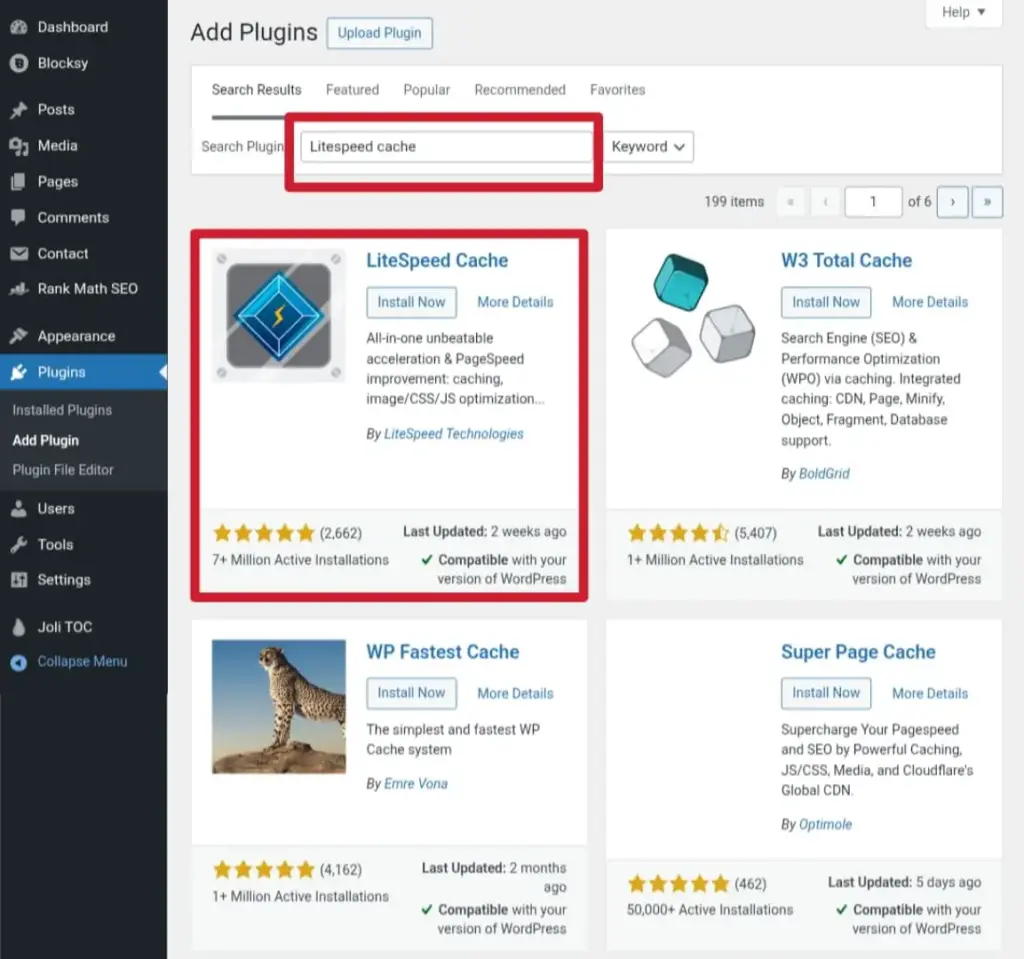The width and height of the screenshot is (1024, 959).
Task: Open the Keyword search type dropdown
Action: pos(648,146)
